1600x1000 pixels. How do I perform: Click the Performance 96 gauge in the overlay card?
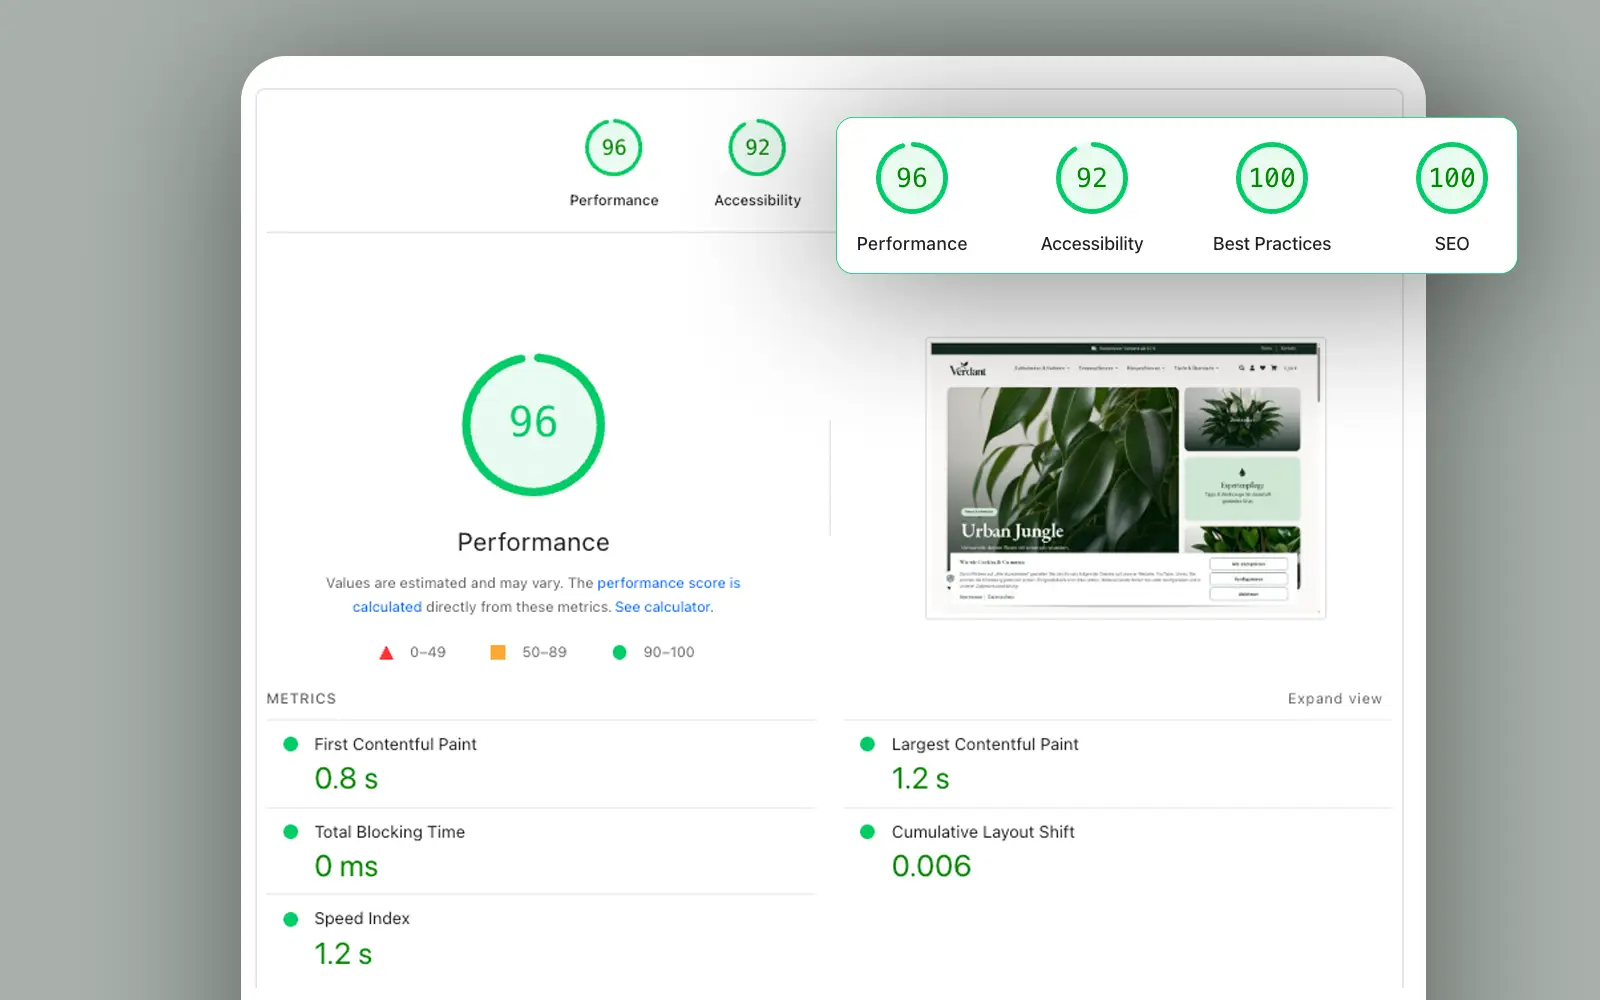(911, 178)
